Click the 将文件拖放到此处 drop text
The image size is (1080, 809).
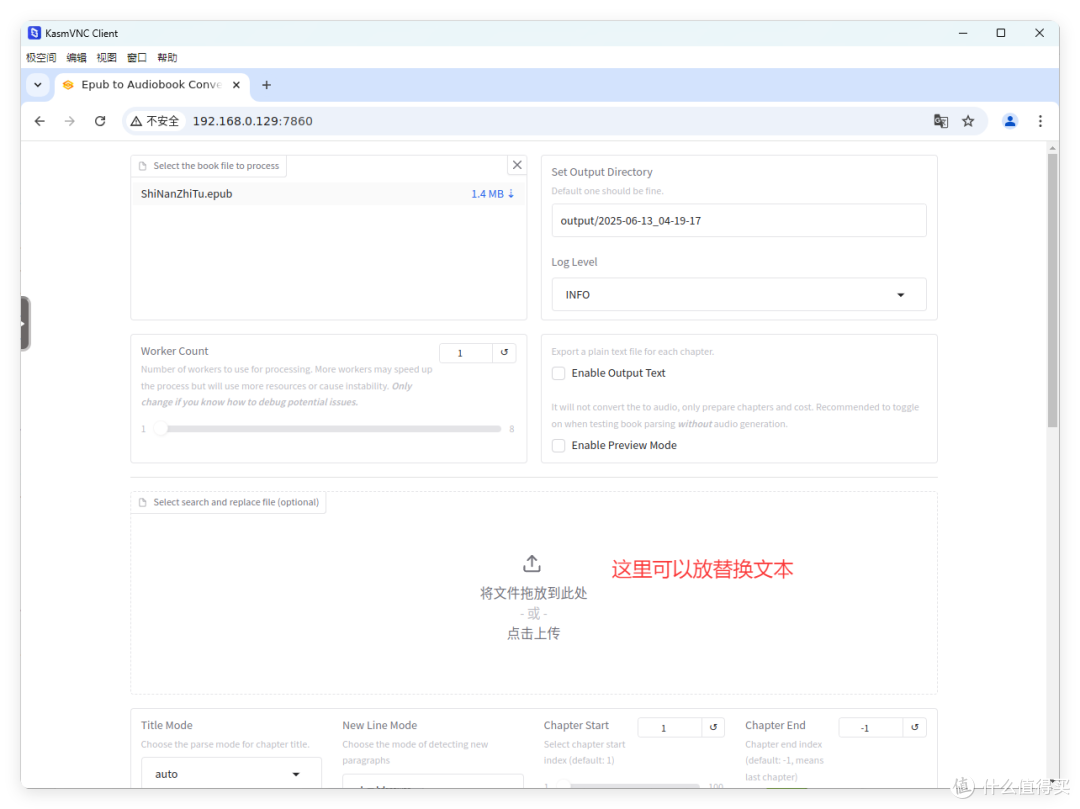pos(534,593)
